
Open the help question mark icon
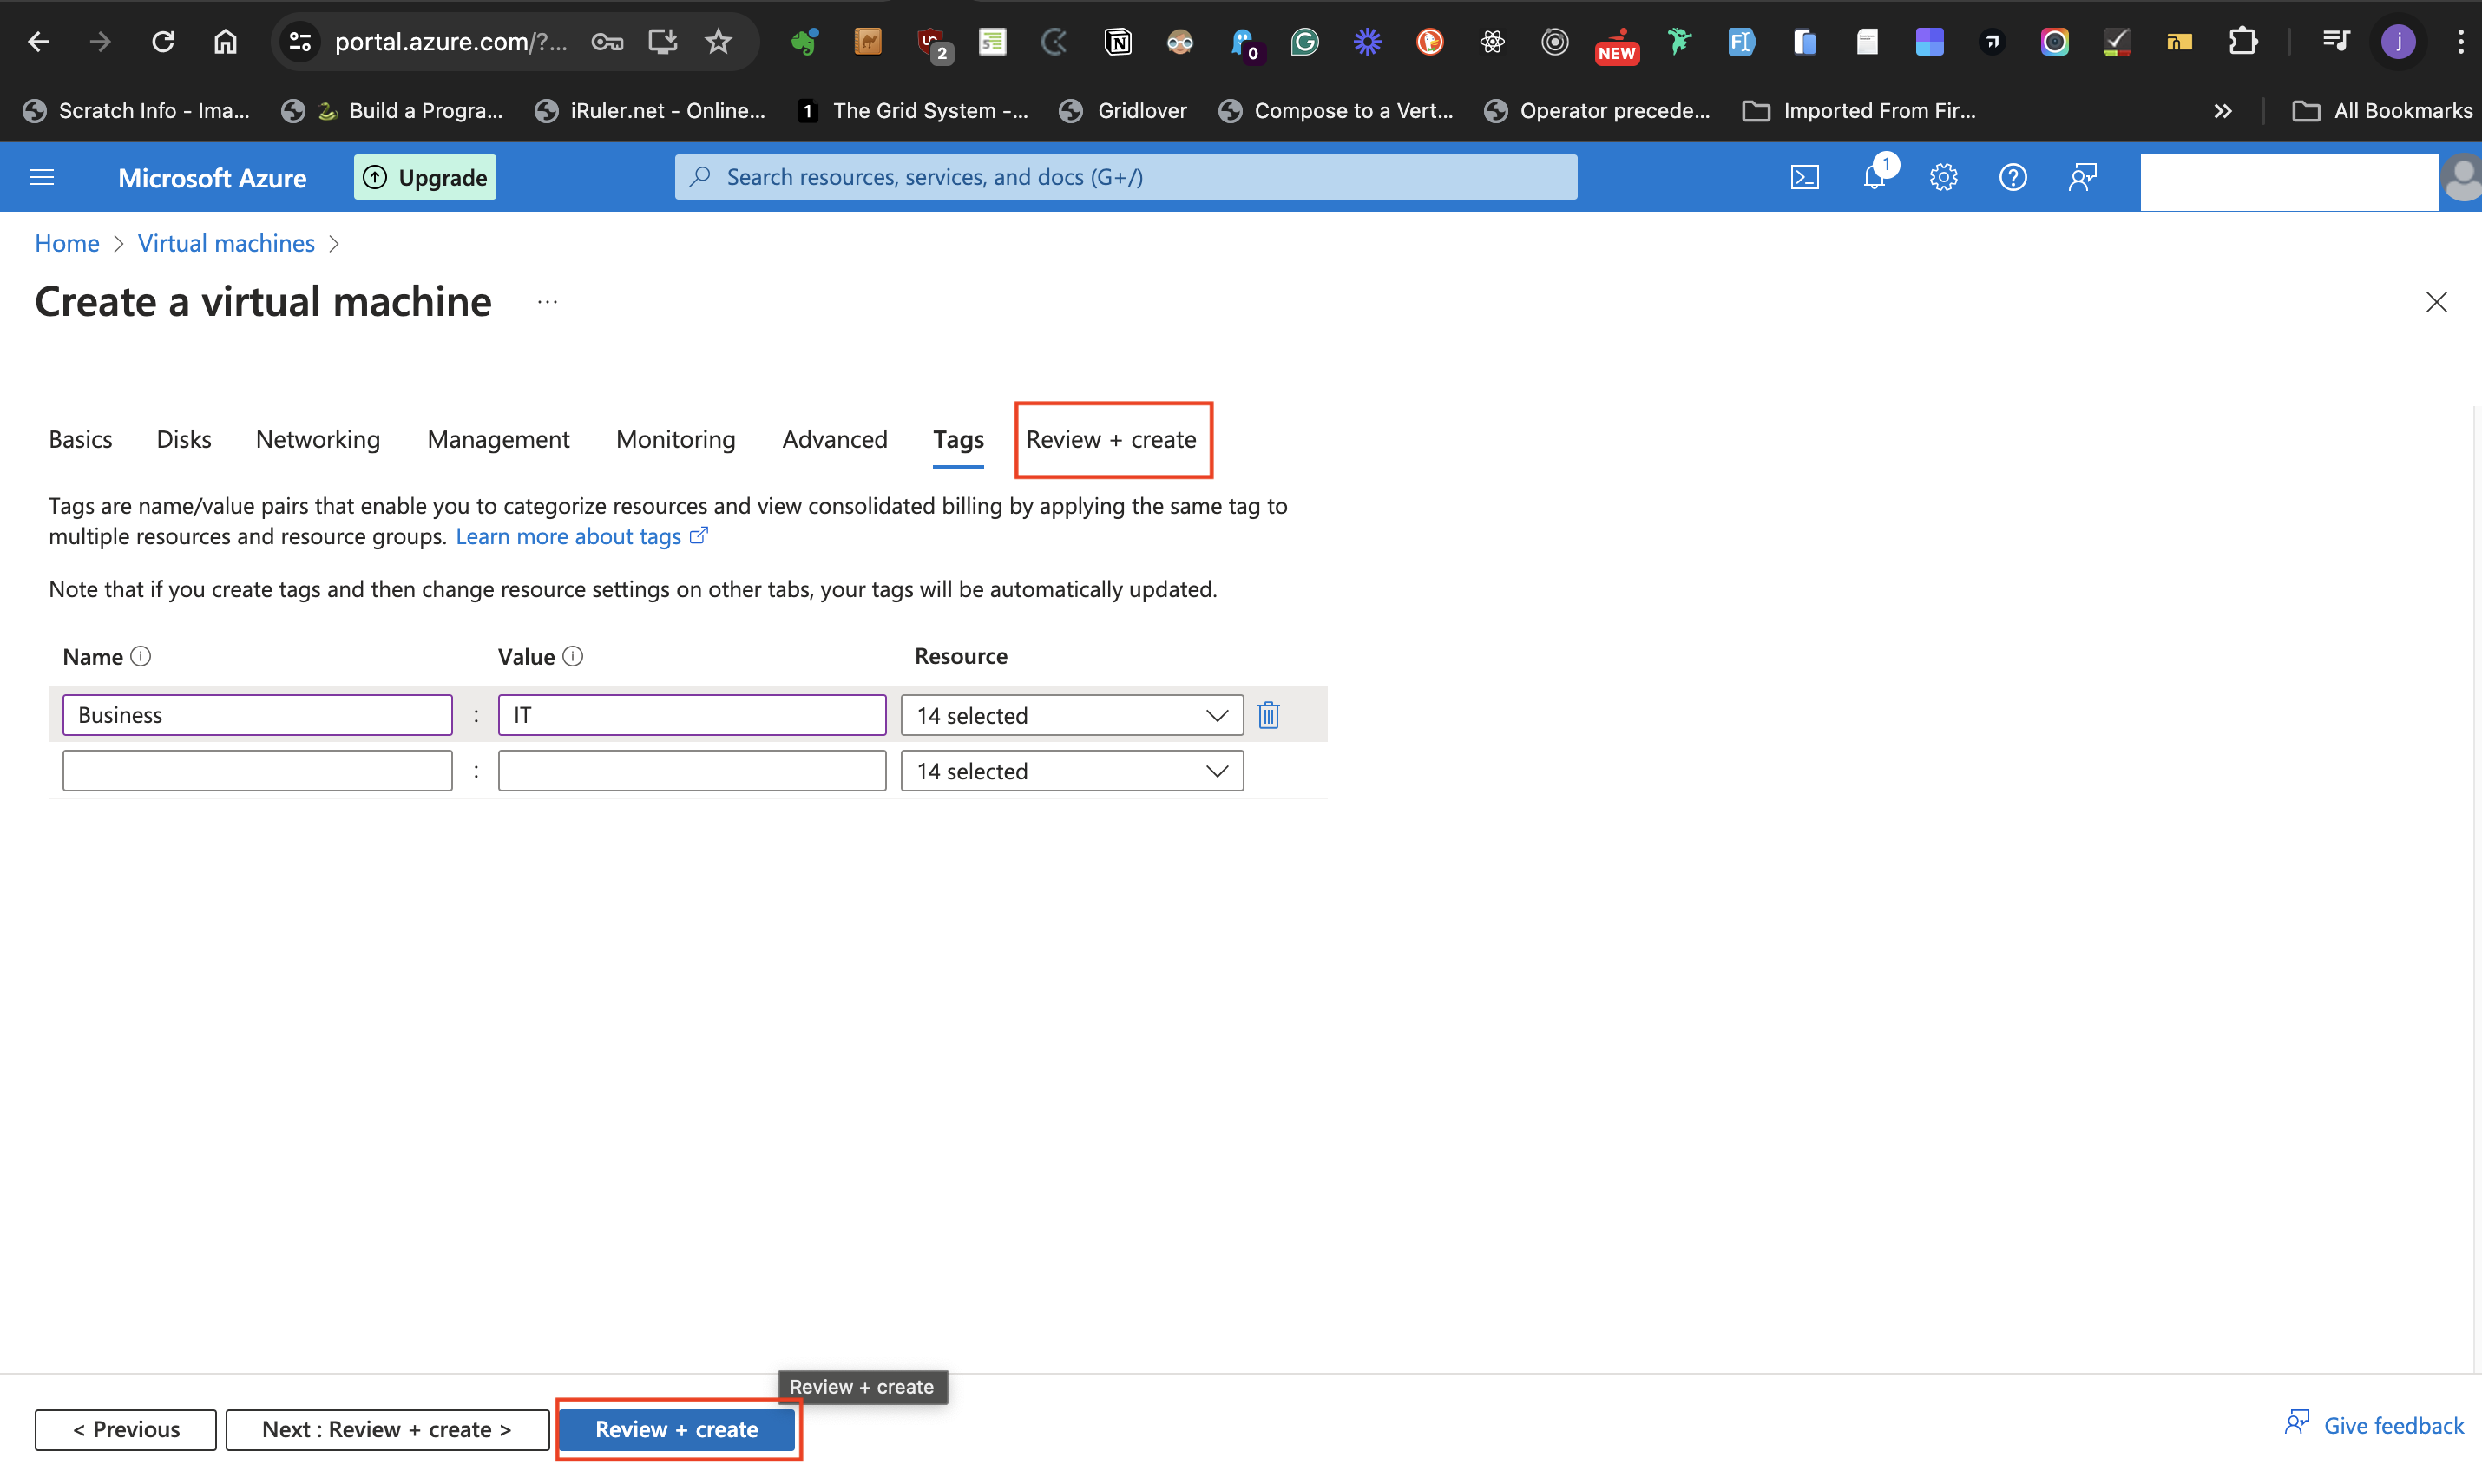click(2012, 177)
